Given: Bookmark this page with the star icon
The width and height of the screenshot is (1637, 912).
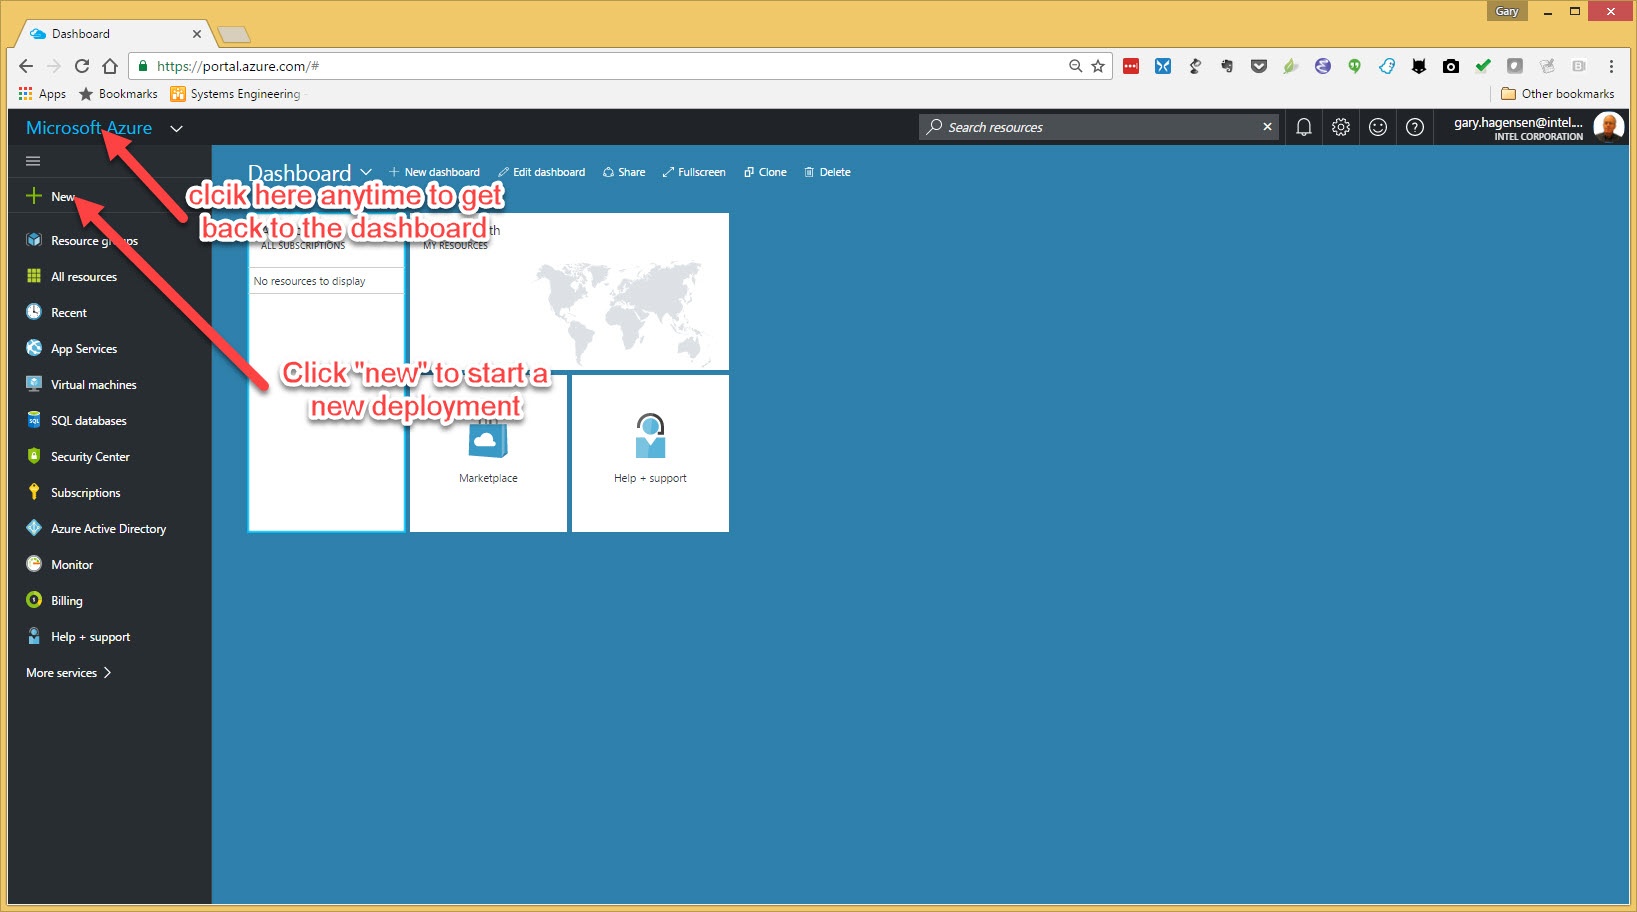Looking at the screenshot, I should tap(1098, 66).
